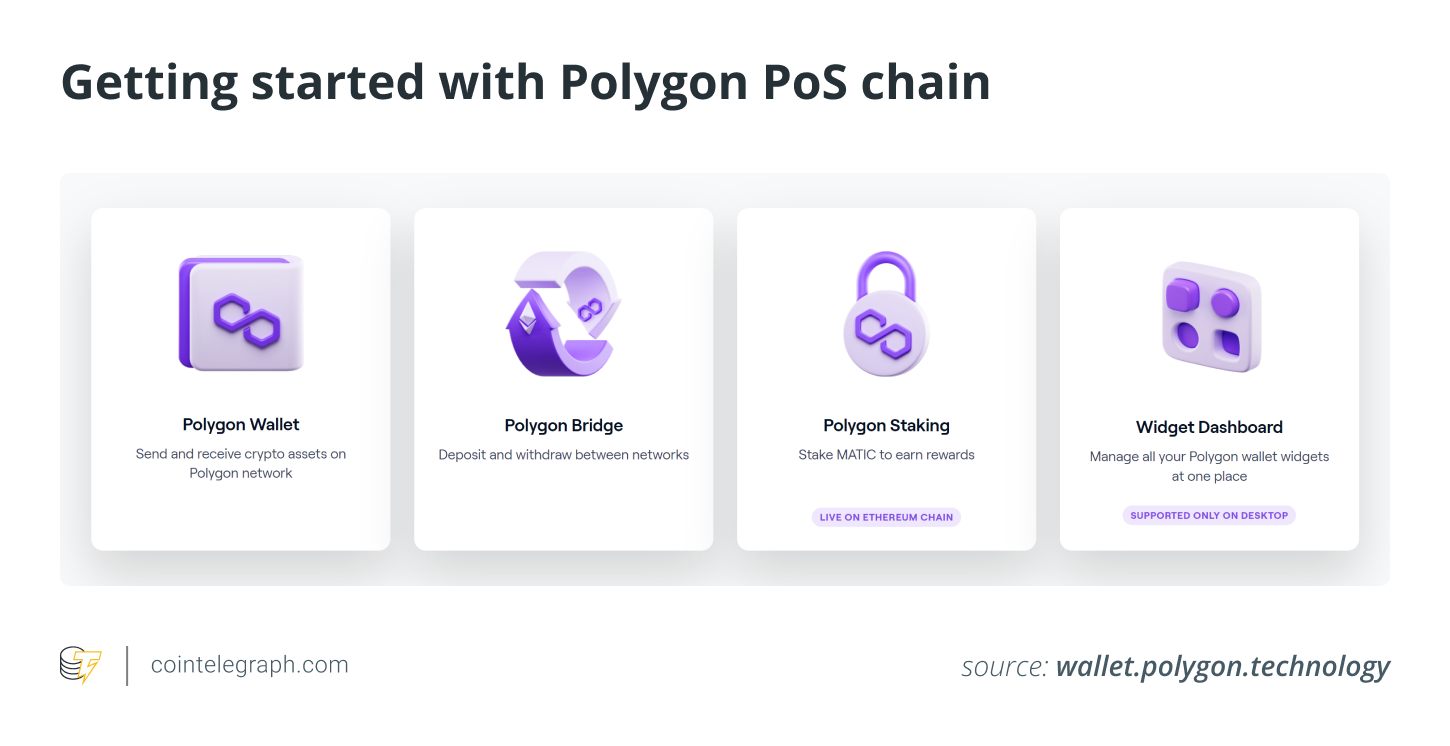Select the Widget Dashboard title
Image resolution: width=1450 pixels, height=746 pixels.
tap(1209, 427)
